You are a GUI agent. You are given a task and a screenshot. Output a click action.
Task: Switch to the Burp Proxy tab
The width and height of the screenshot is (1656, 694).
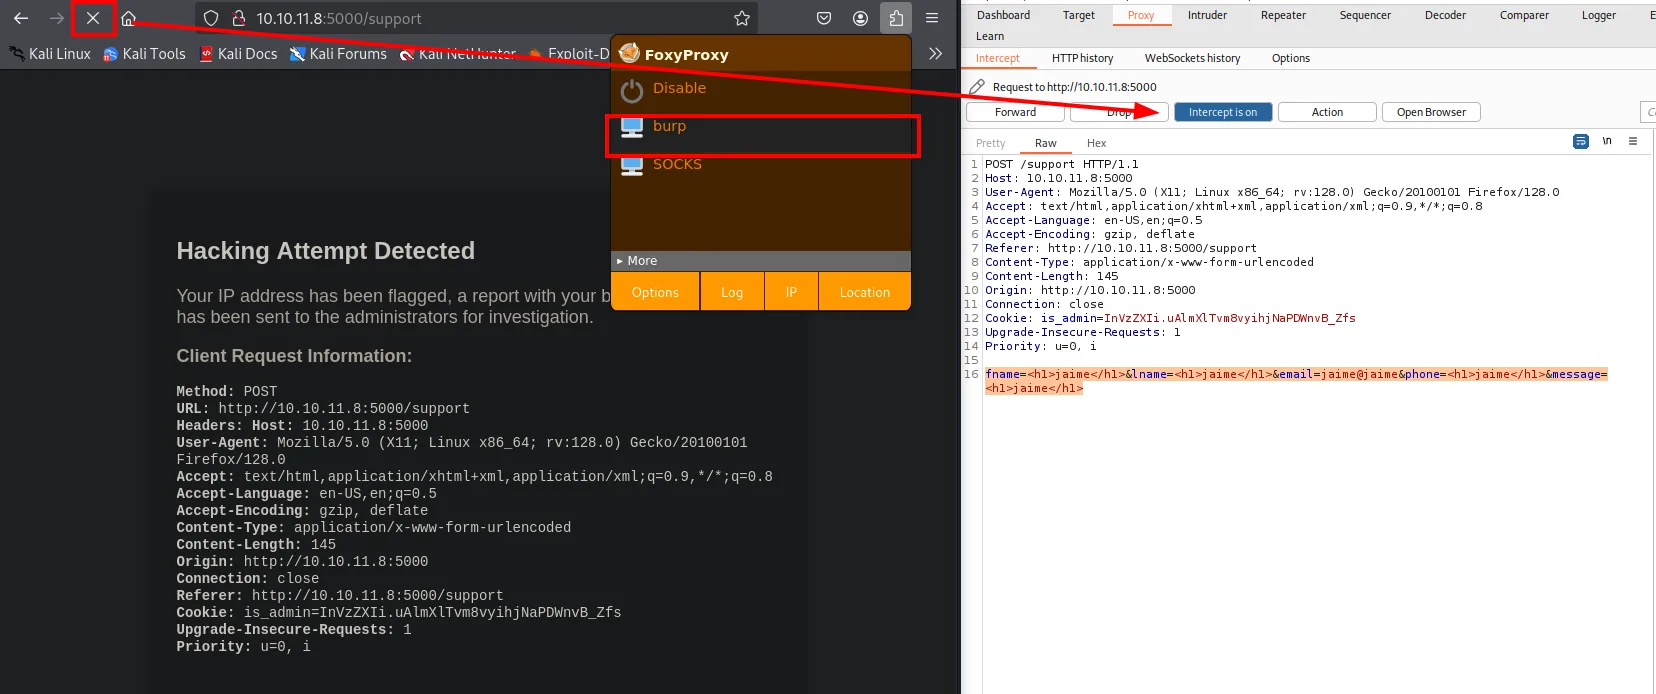1141,15
